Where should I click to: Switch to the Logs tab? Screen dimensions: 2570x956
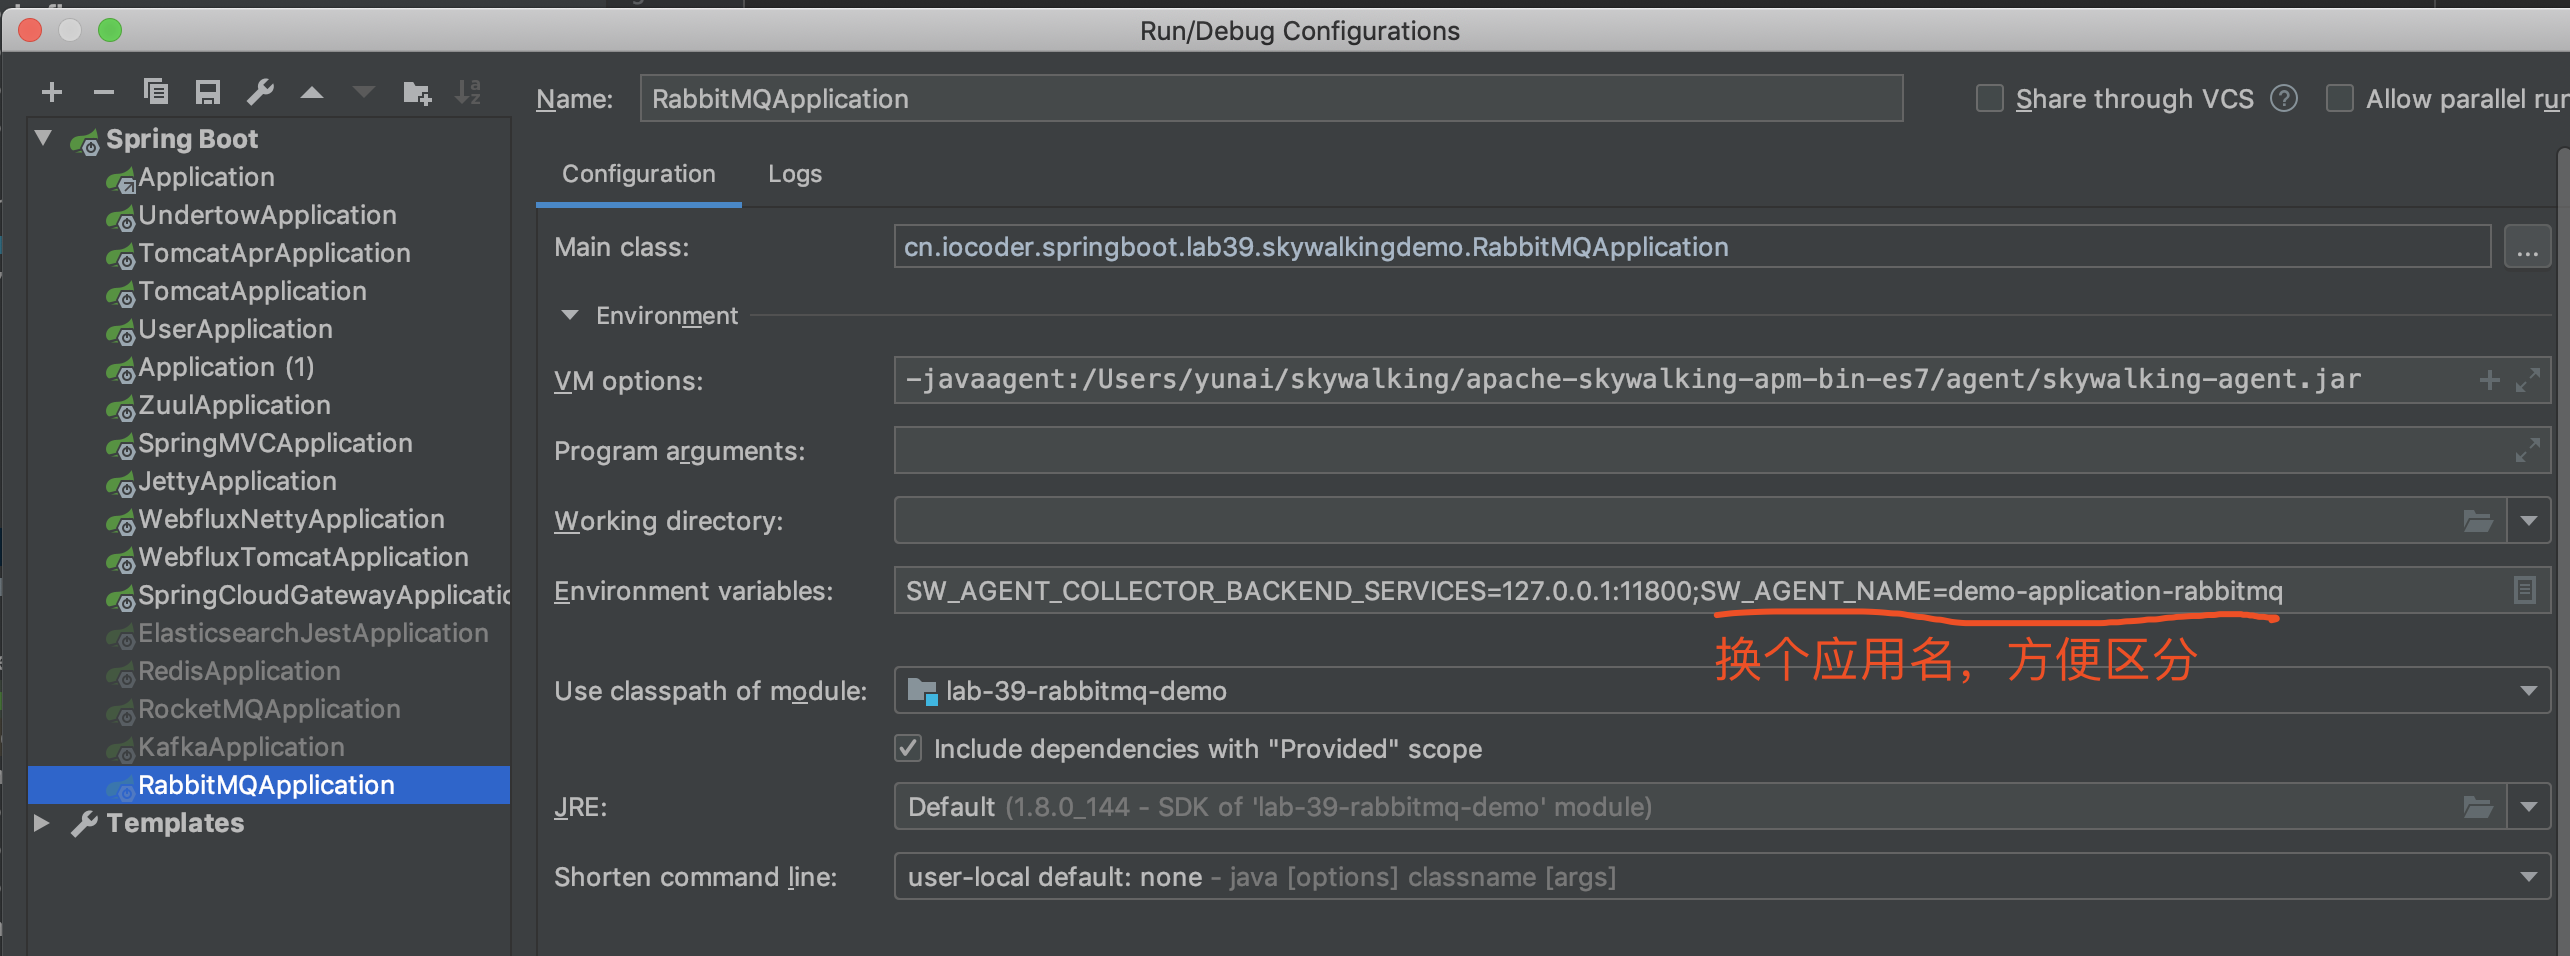795,174
